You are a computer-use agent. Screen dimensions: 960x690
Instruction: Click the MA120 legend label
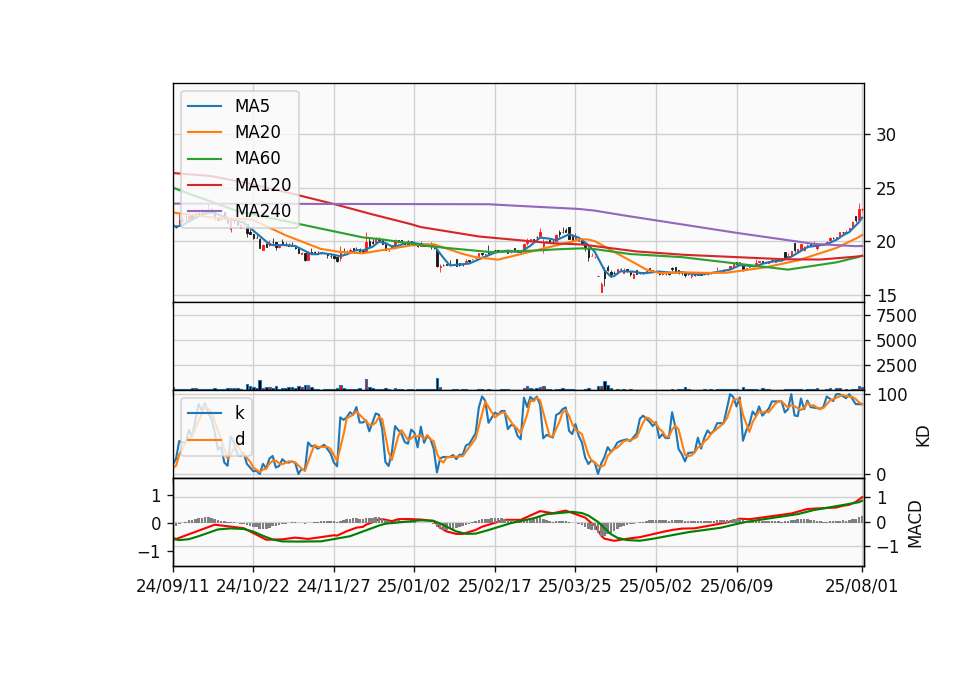click(x=263, y=184)
